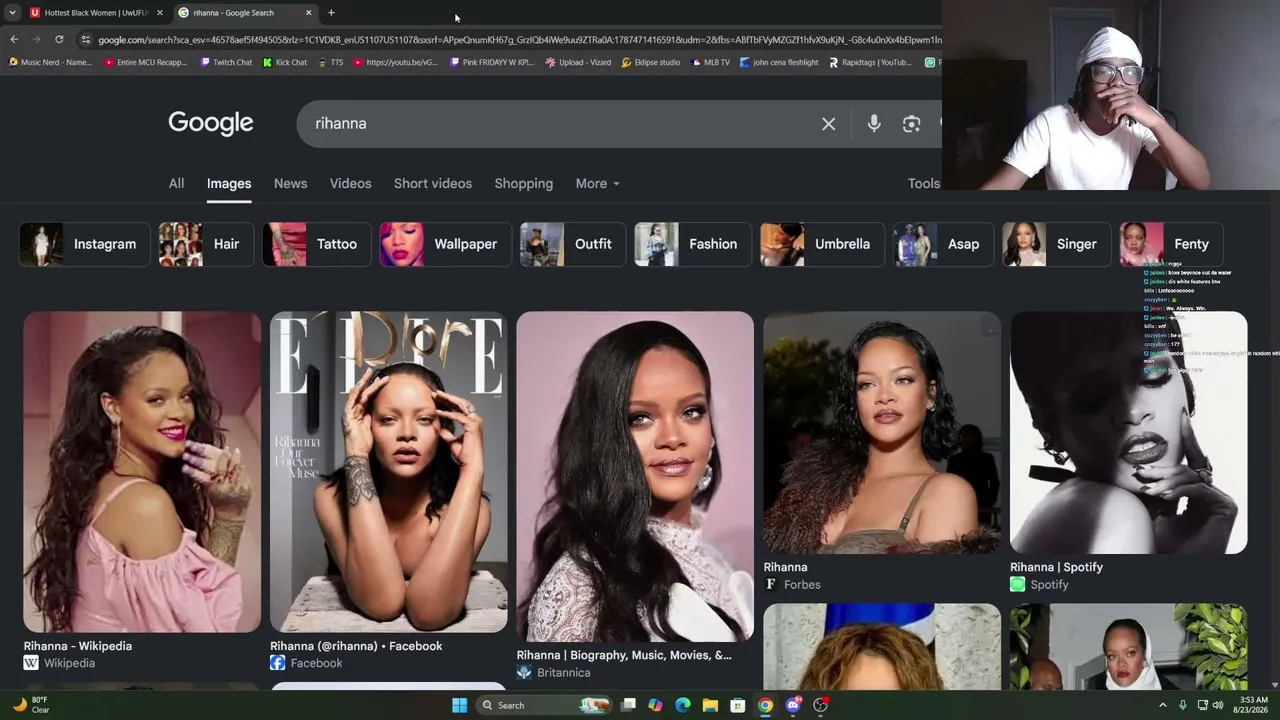1280x720 pixels.
Task: Apply the Wallpaper filter chip
Action: click(x=445, y=244)
